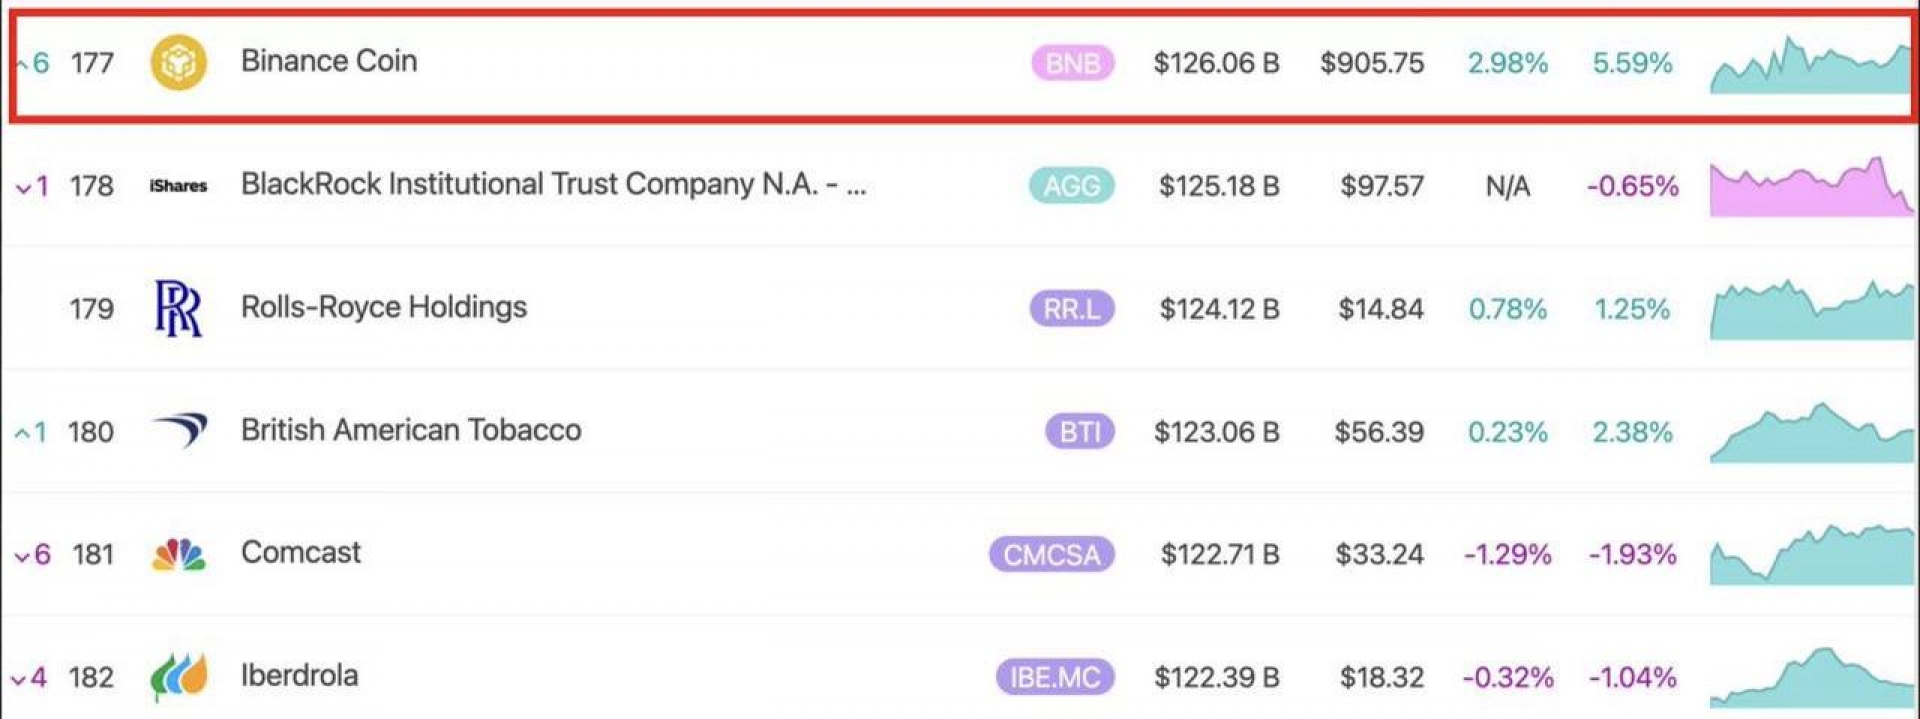Click the pink BlackRock AGG price chart
1920x719 pixels.
pos(1810,189)
